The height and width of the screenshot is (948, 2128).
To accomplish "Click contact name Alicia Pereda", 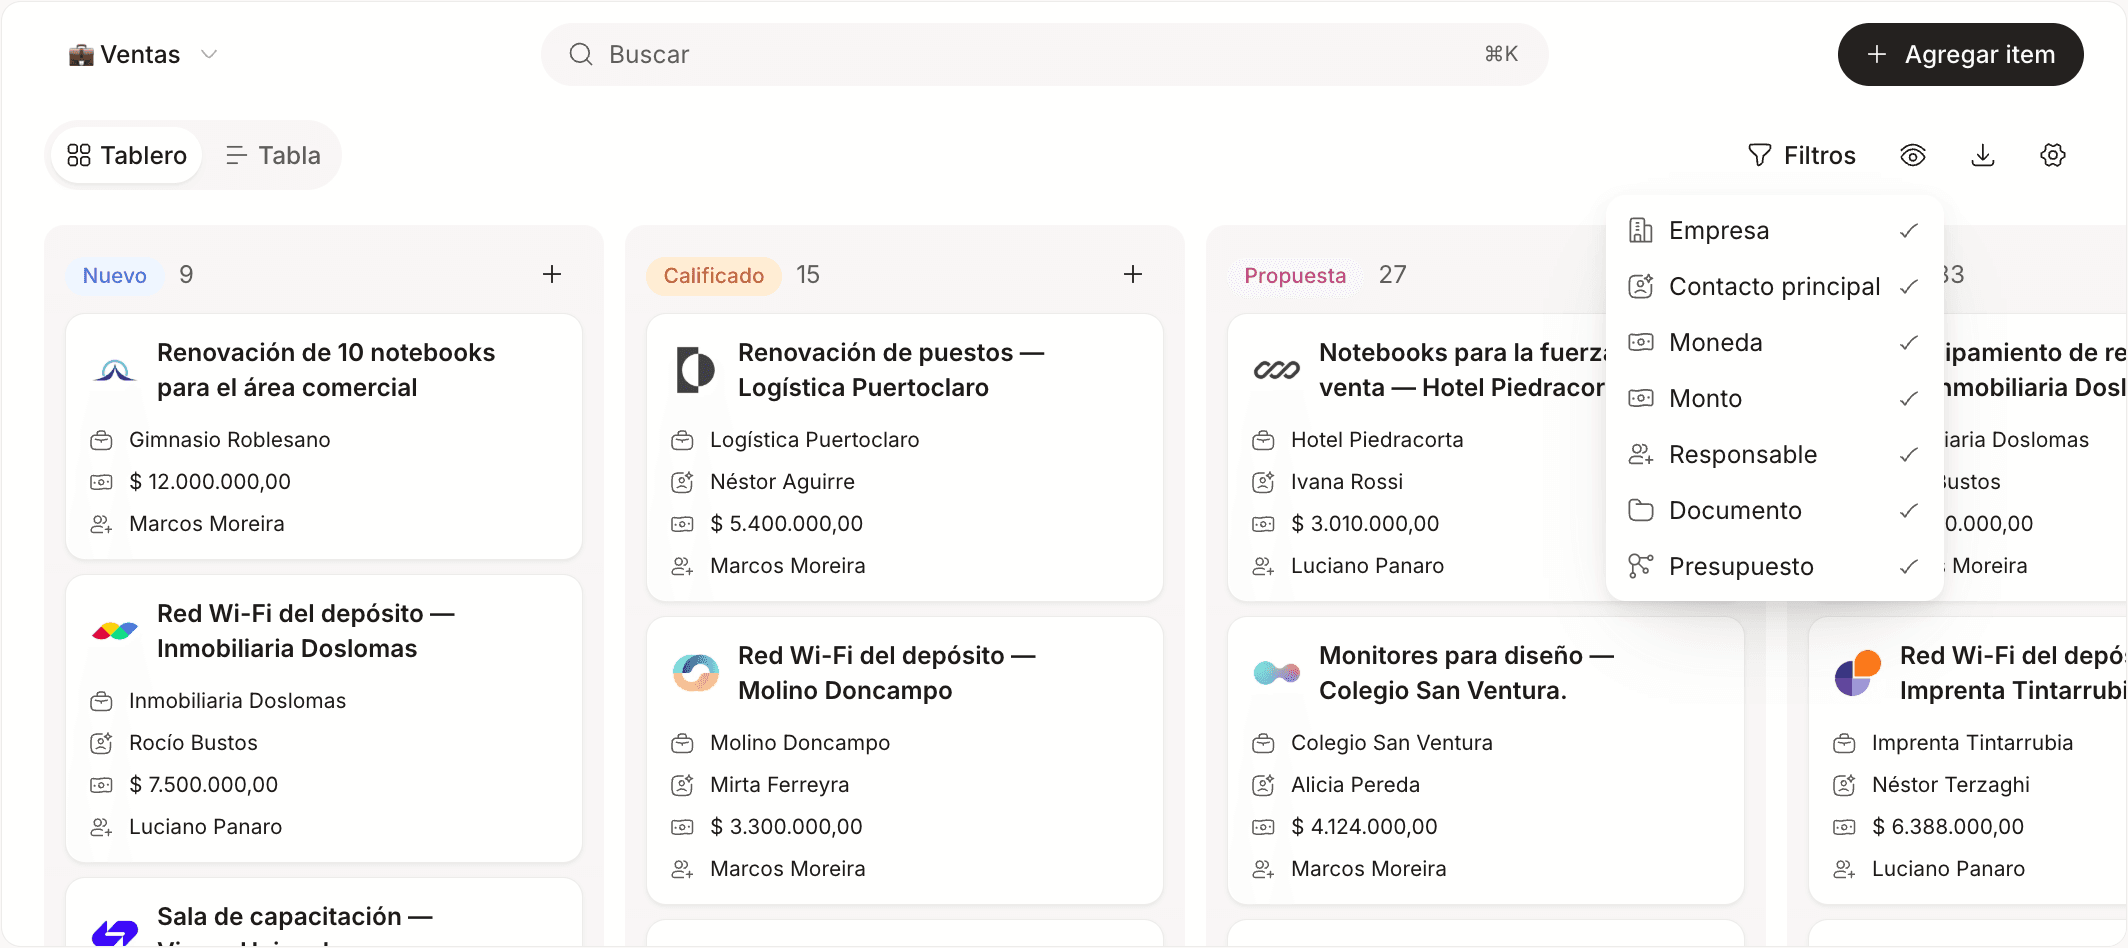I will coord(1355,785).
